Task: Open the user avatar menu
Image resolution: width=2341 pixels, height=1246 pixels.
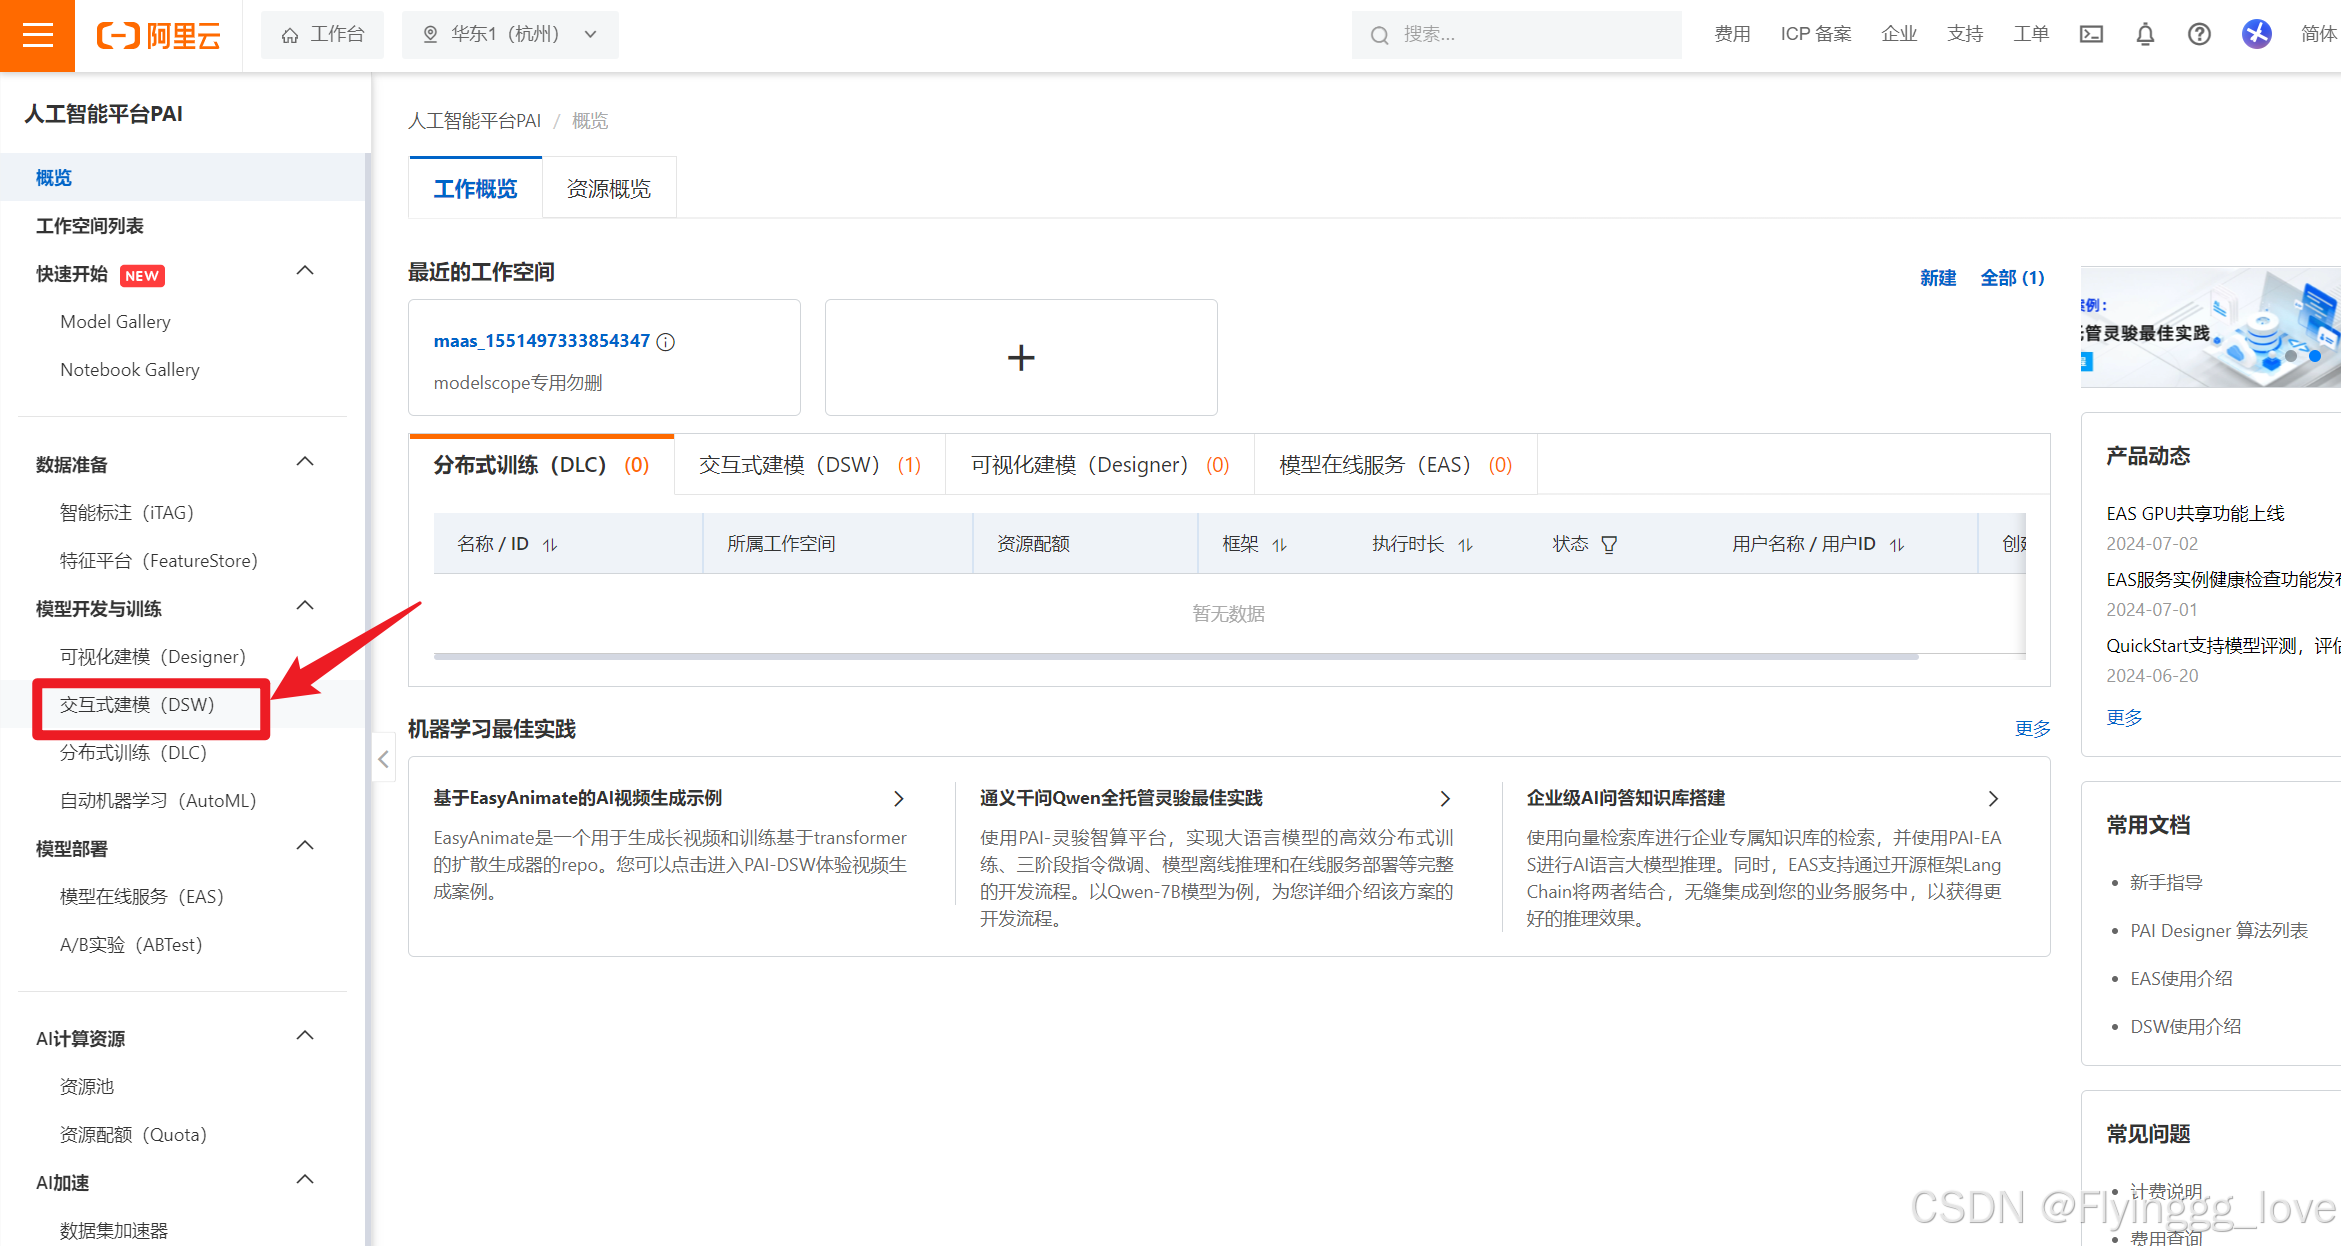Action: pyautogui.click(x=2256, y=34)
